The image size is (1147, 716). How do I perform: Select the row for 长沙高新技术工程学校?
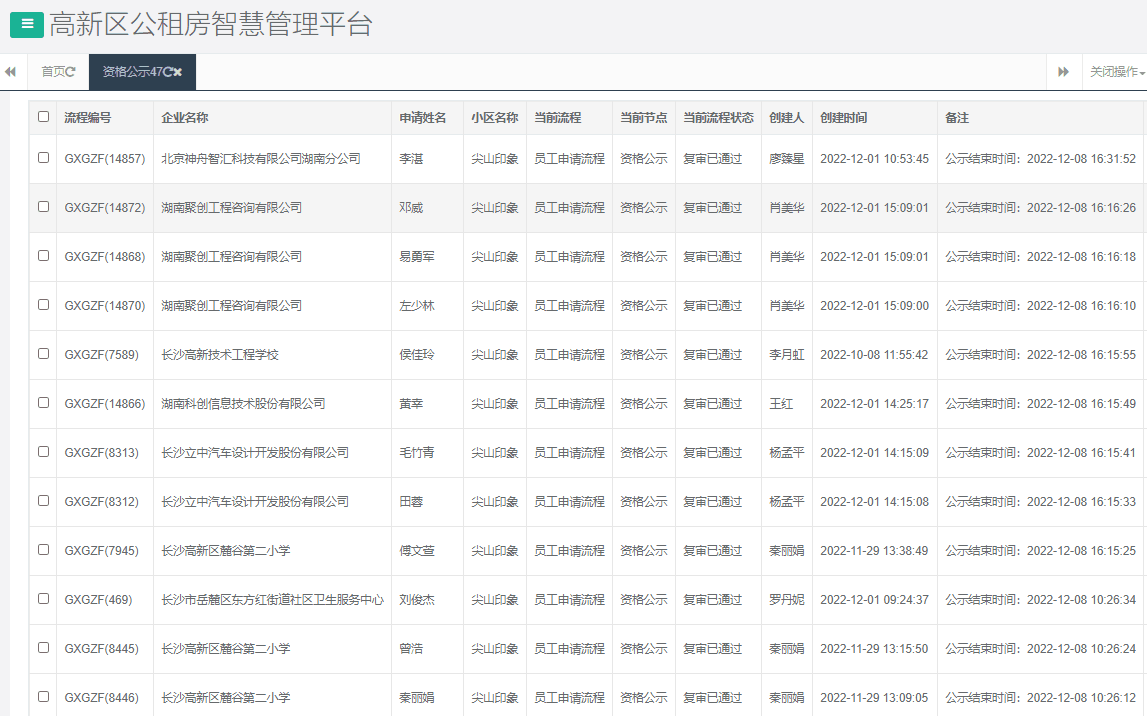[220, 354]
